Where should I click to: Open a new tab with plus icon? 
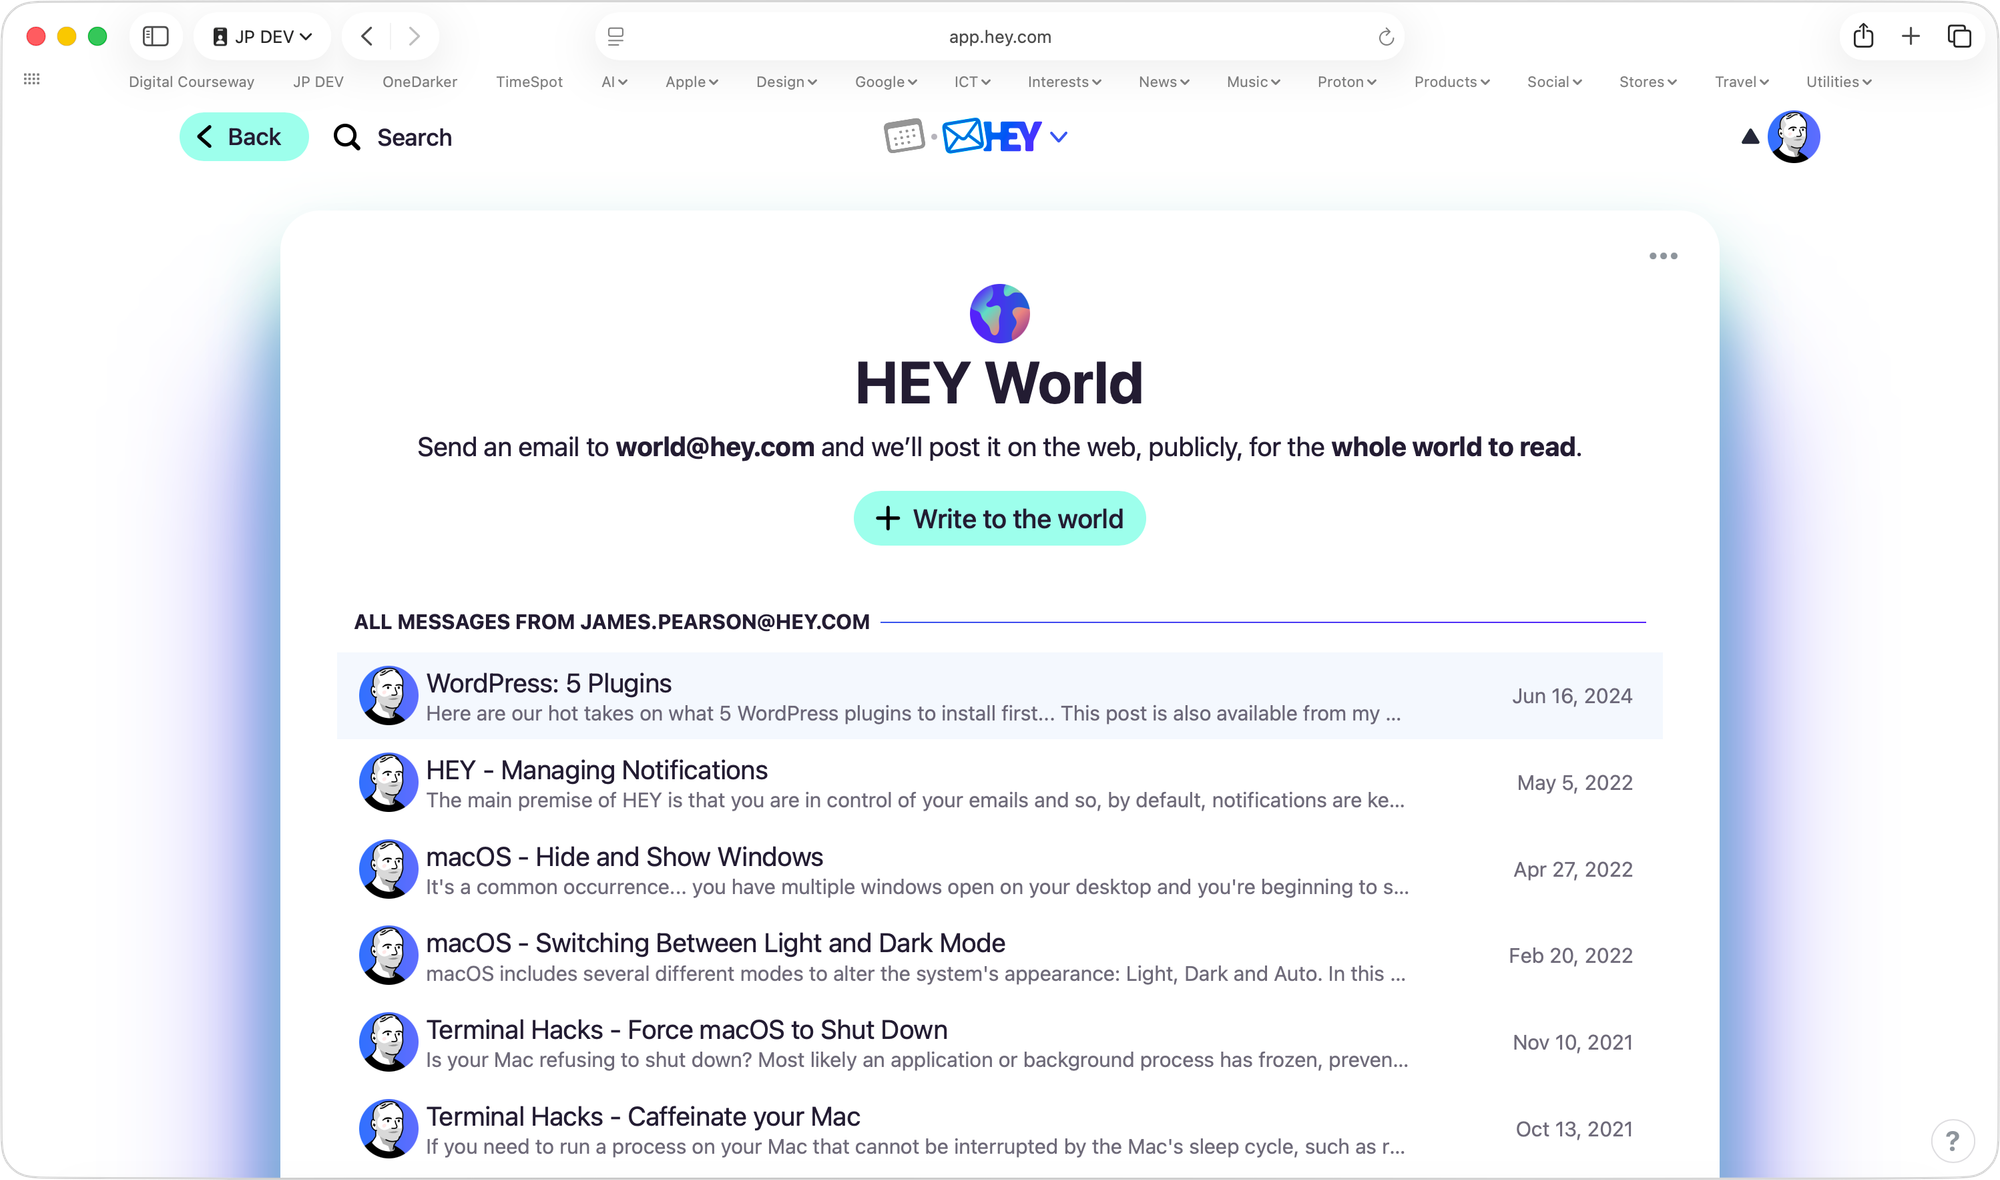pos(1911,37)
